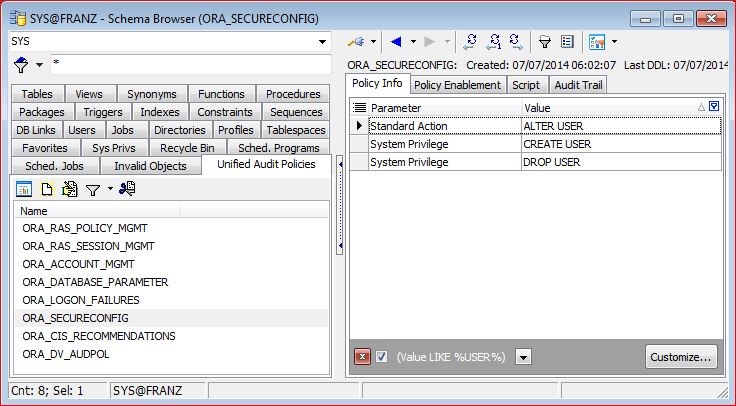Click the Customize... filter button

click(x=681, y=357)
